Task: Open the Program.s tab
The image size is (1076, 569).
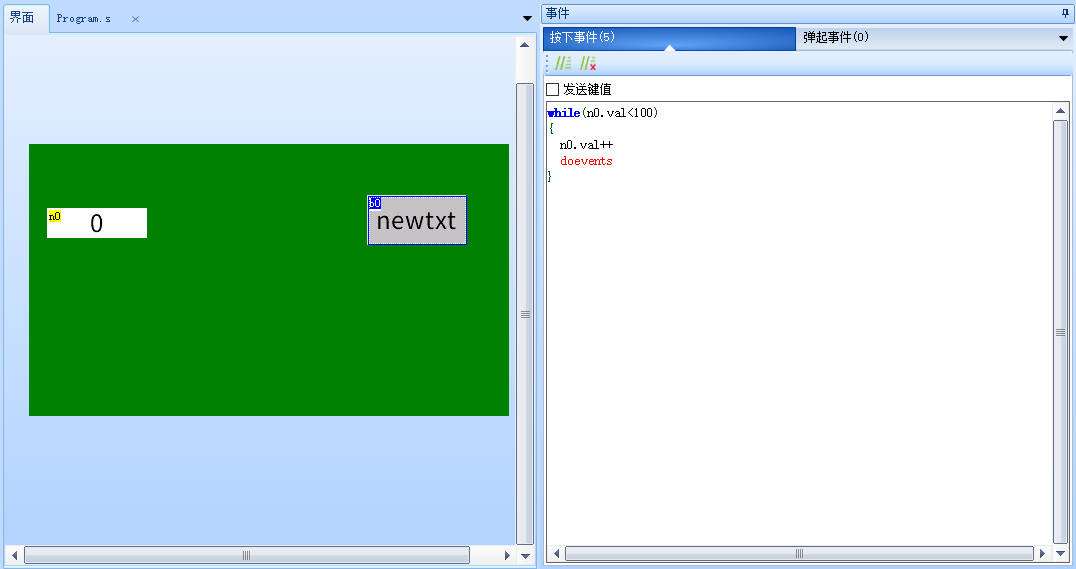Action: click(x=84, y=19)
